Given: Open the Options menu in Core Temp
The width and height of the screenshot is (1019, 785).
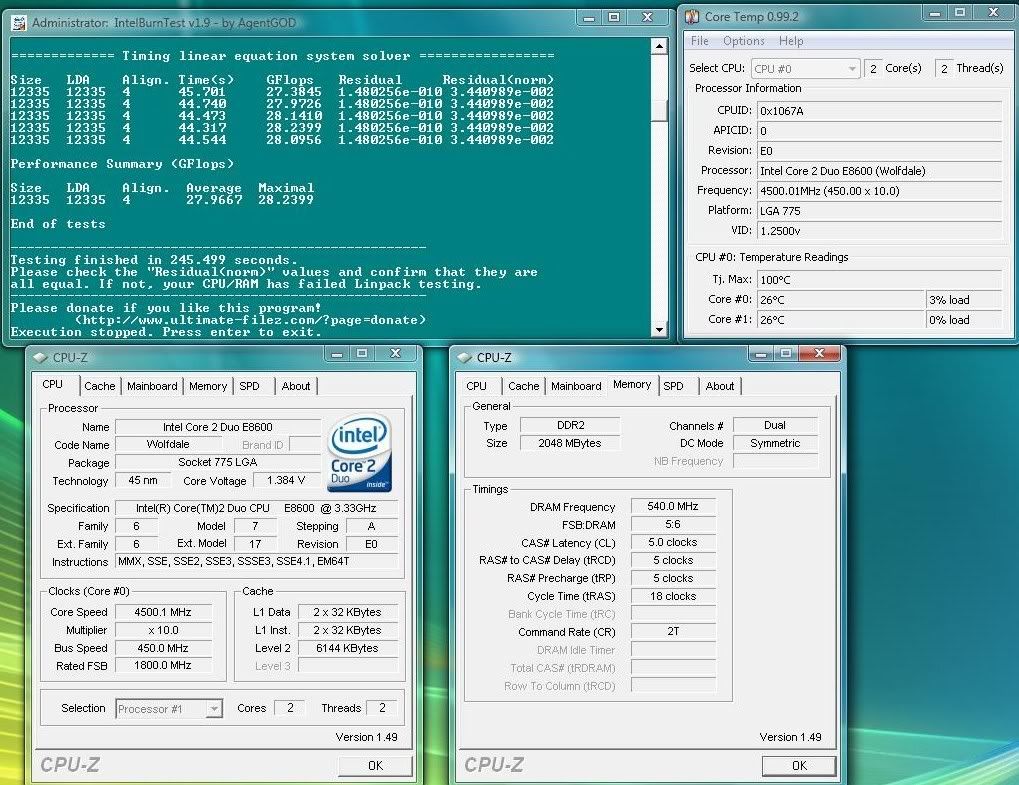Looking at the screenshot, I should tap(743, 41).
